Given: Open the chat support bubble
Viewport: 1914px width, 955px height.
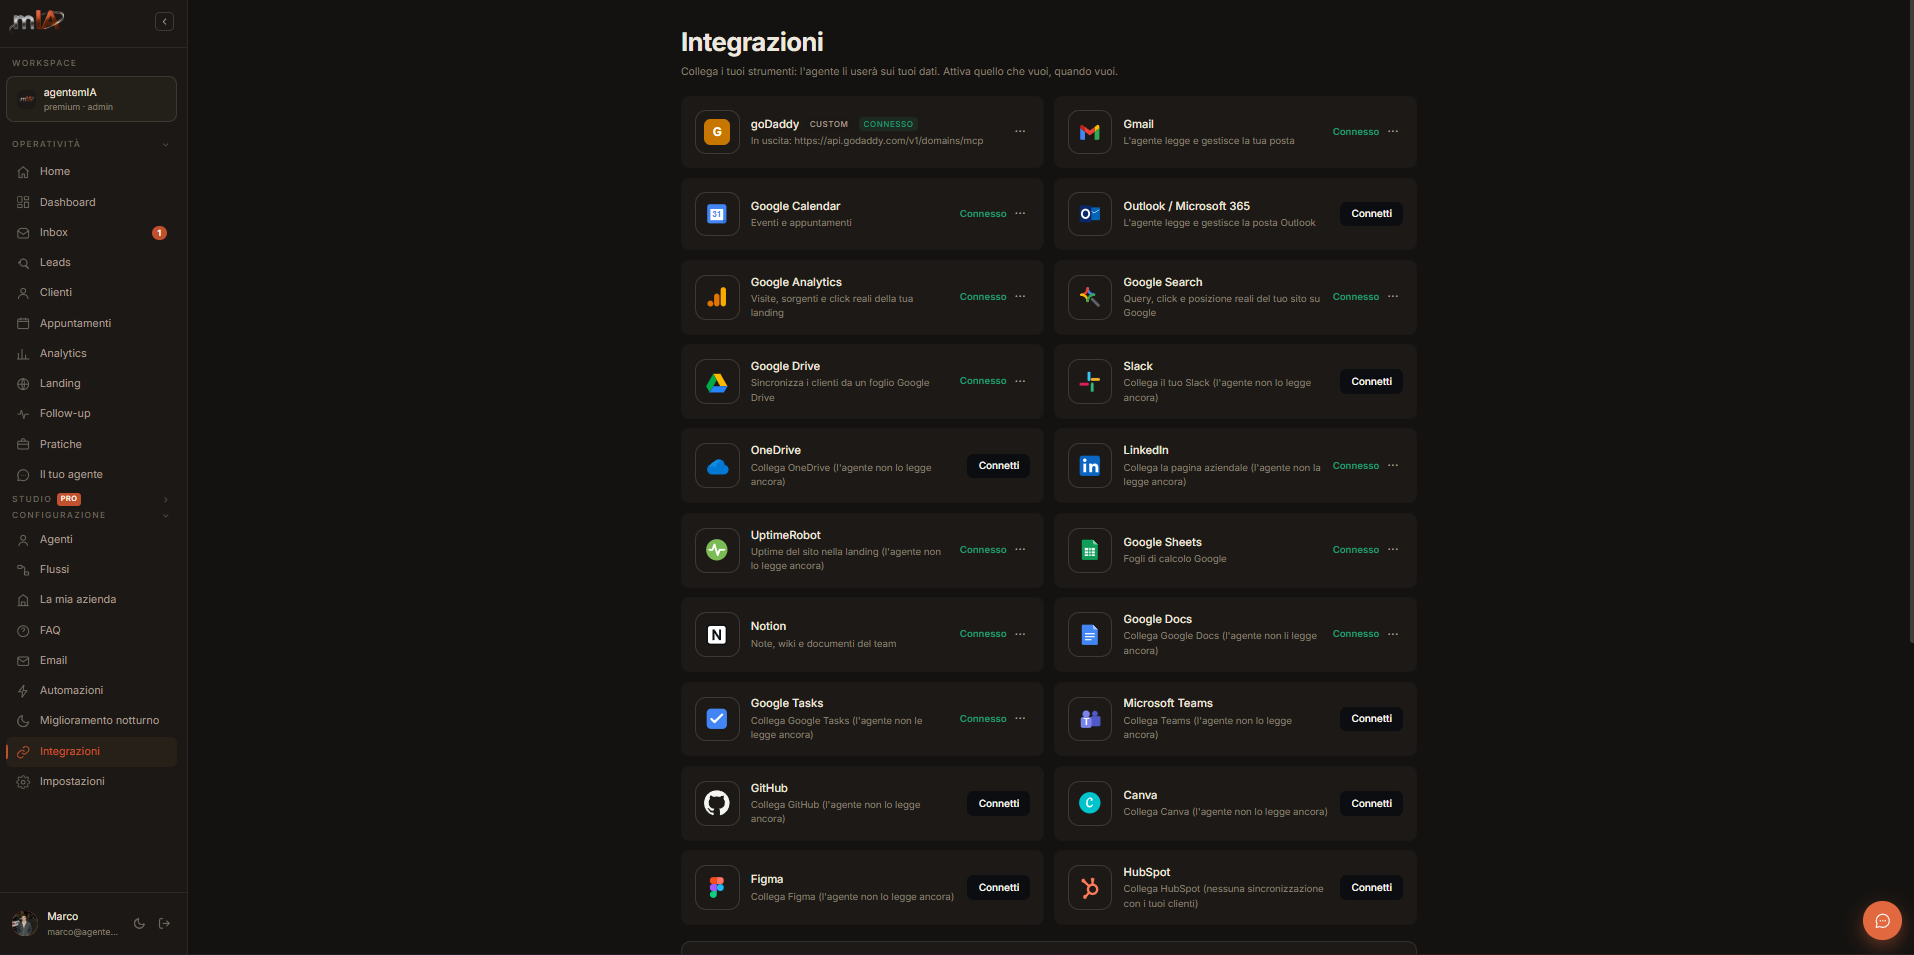Looking at the screenshot, I should (x=1882, y=921).
